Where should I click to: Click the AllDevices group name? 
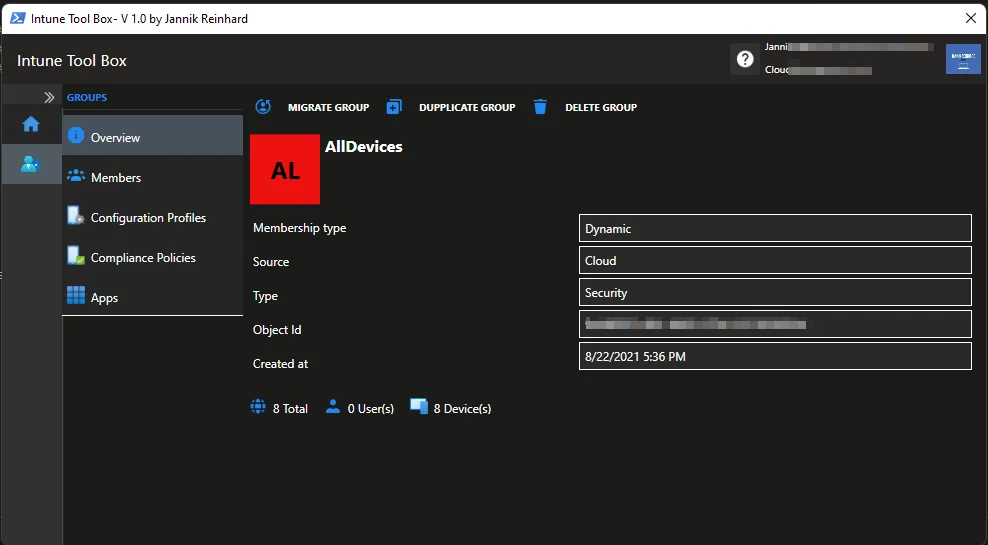[x=364, y=147]
